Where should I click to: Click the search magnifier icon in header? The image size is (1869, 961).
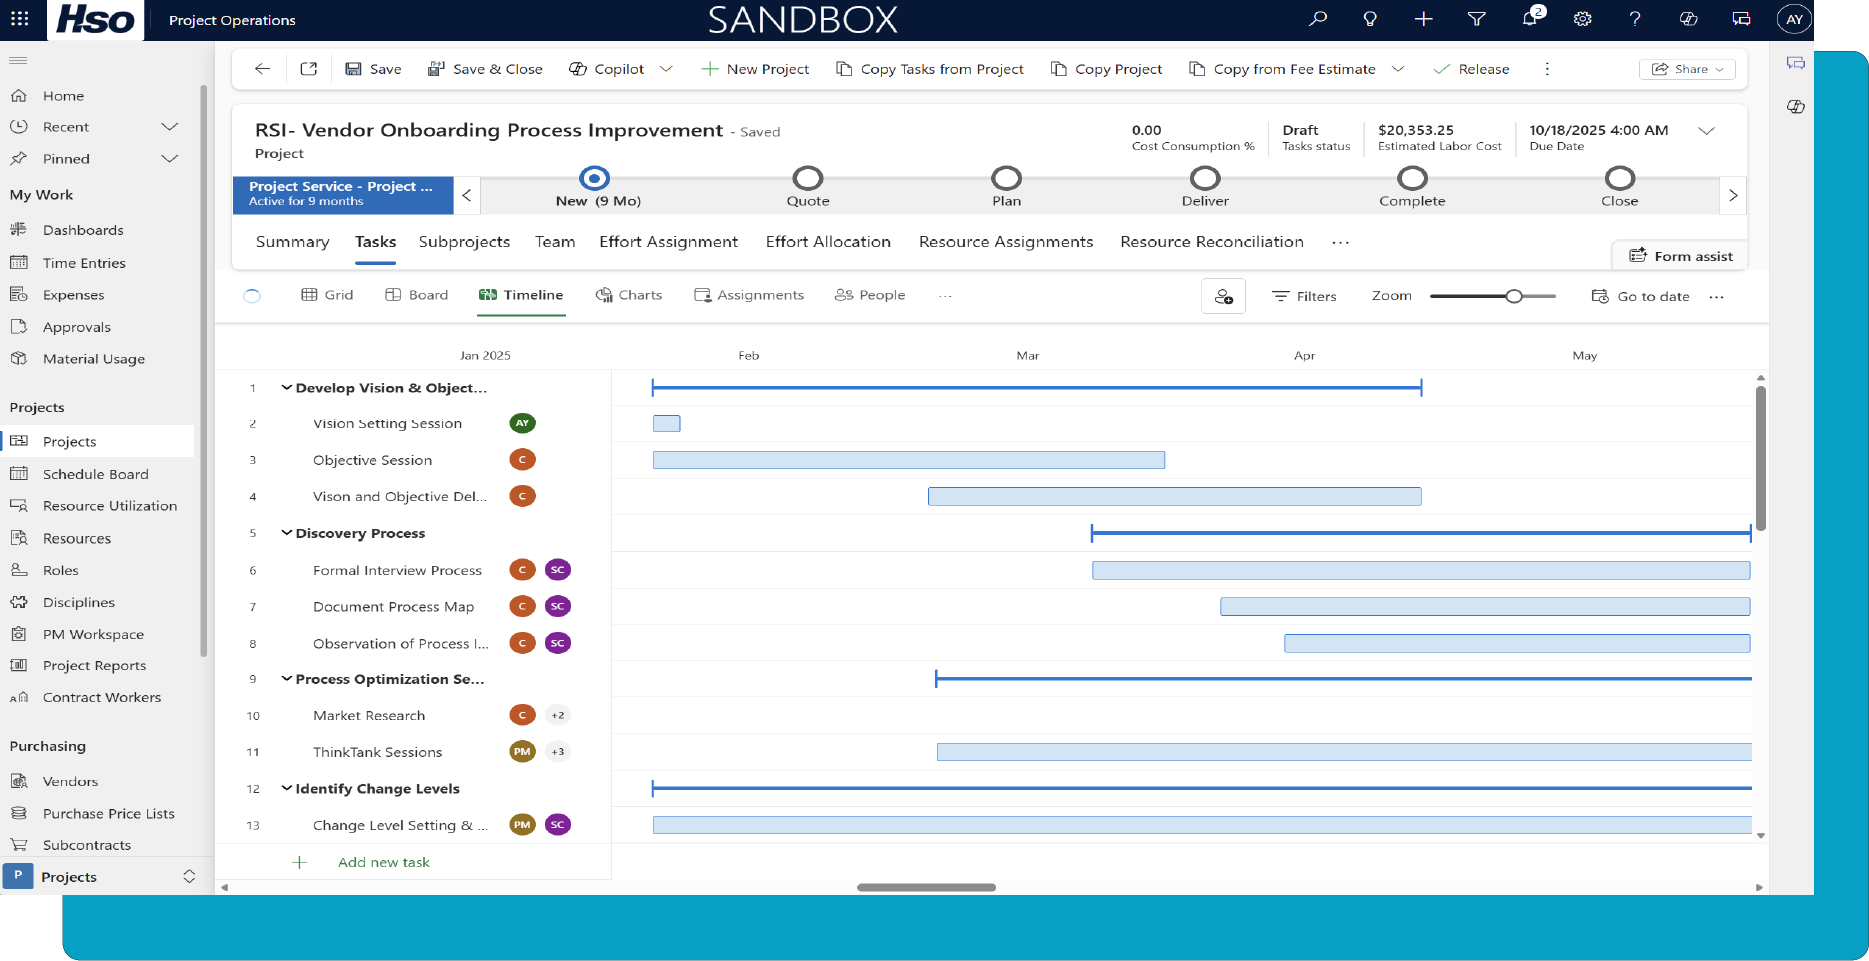(1318, 19)
